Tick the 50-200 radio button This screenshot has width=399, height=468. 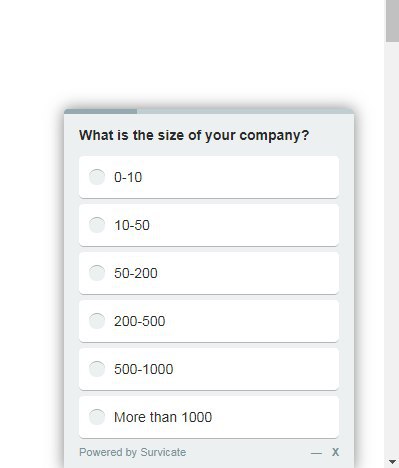coord(97,273)
